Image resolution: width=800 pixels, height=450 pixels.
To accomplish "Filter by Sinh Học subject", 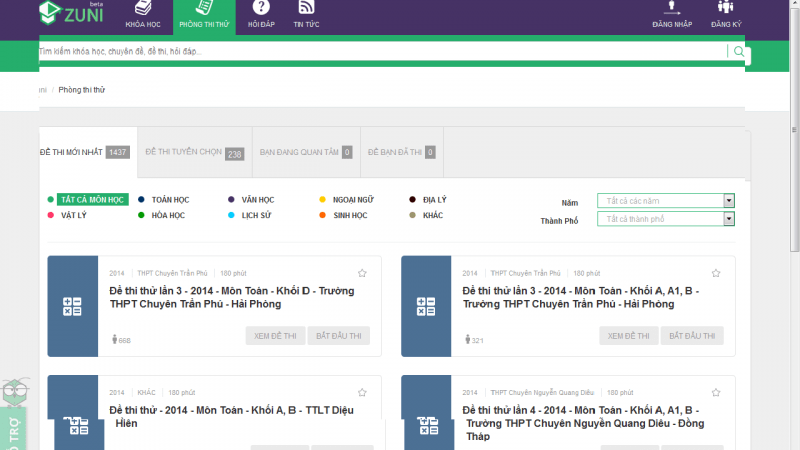I will (350, 215).
